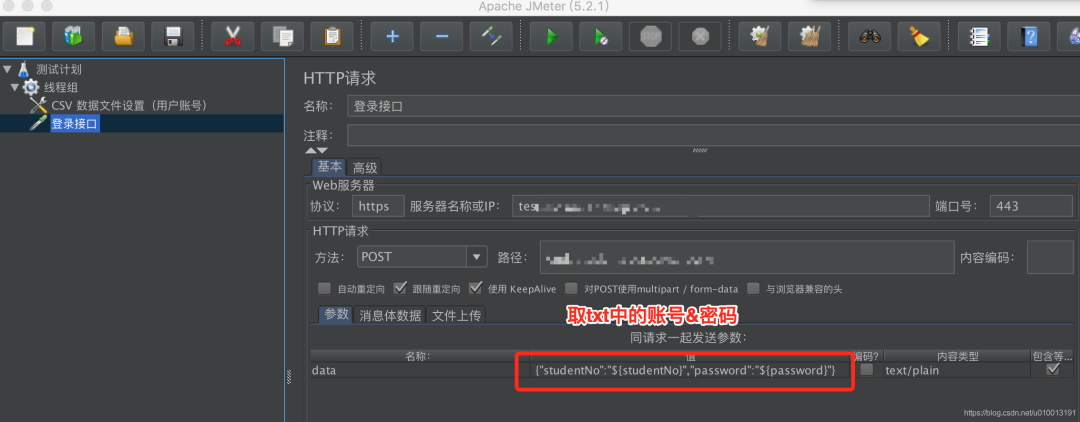Collapse all nodes with minus icon
This screenshot has width=1080, height=422.
[442, 36]
